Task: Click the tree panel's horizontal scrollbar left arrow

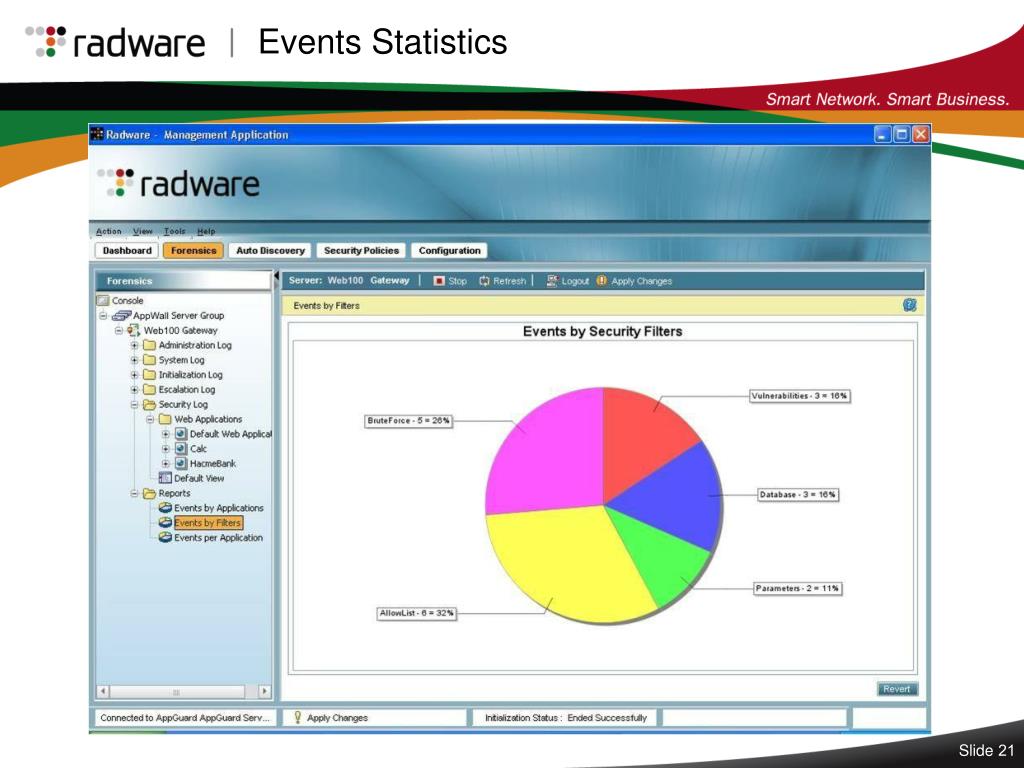Action: click(103, 691)
